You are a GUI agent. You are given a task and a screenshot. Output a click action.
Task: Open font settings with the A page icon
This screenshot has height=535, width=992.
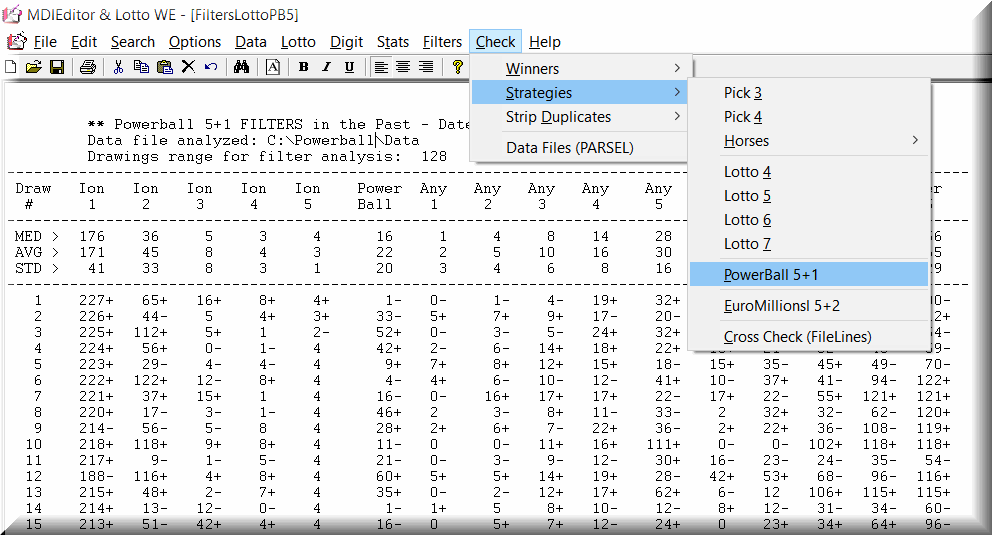click(273, 66)
